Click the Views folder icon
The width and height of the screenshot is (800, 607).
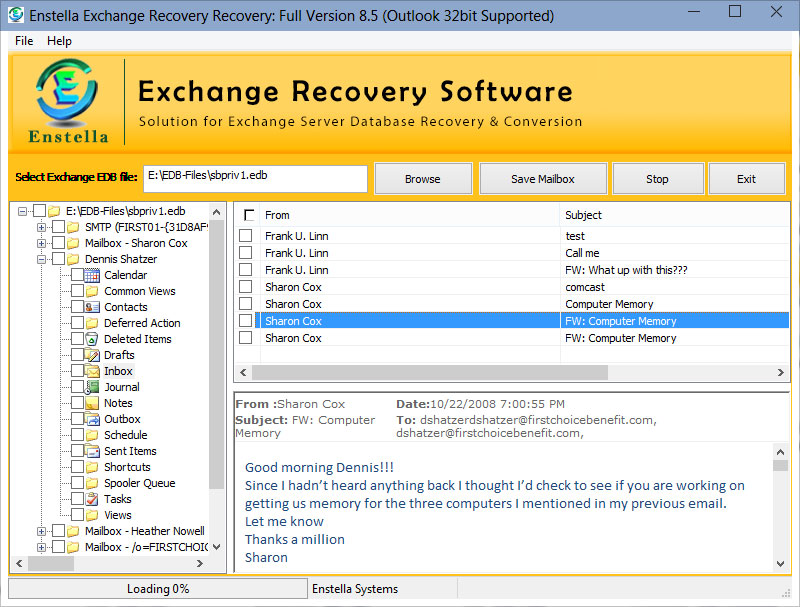click(92, 515)
